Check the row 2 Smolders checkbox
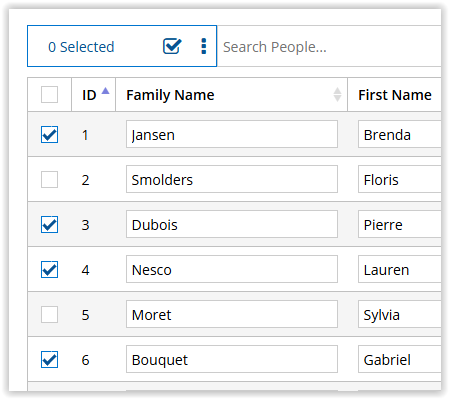The height and width of the screenshot is (399, 449). tap(49, 180)
